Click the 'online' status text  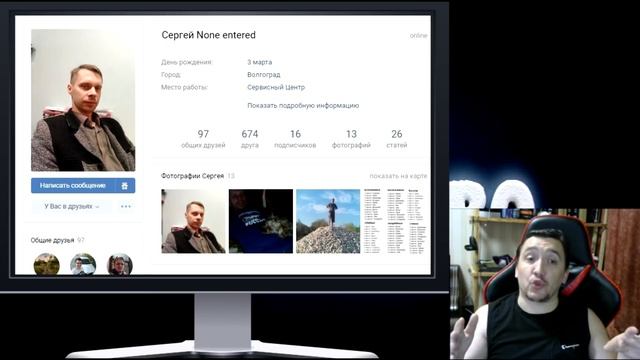pos(418,36)
